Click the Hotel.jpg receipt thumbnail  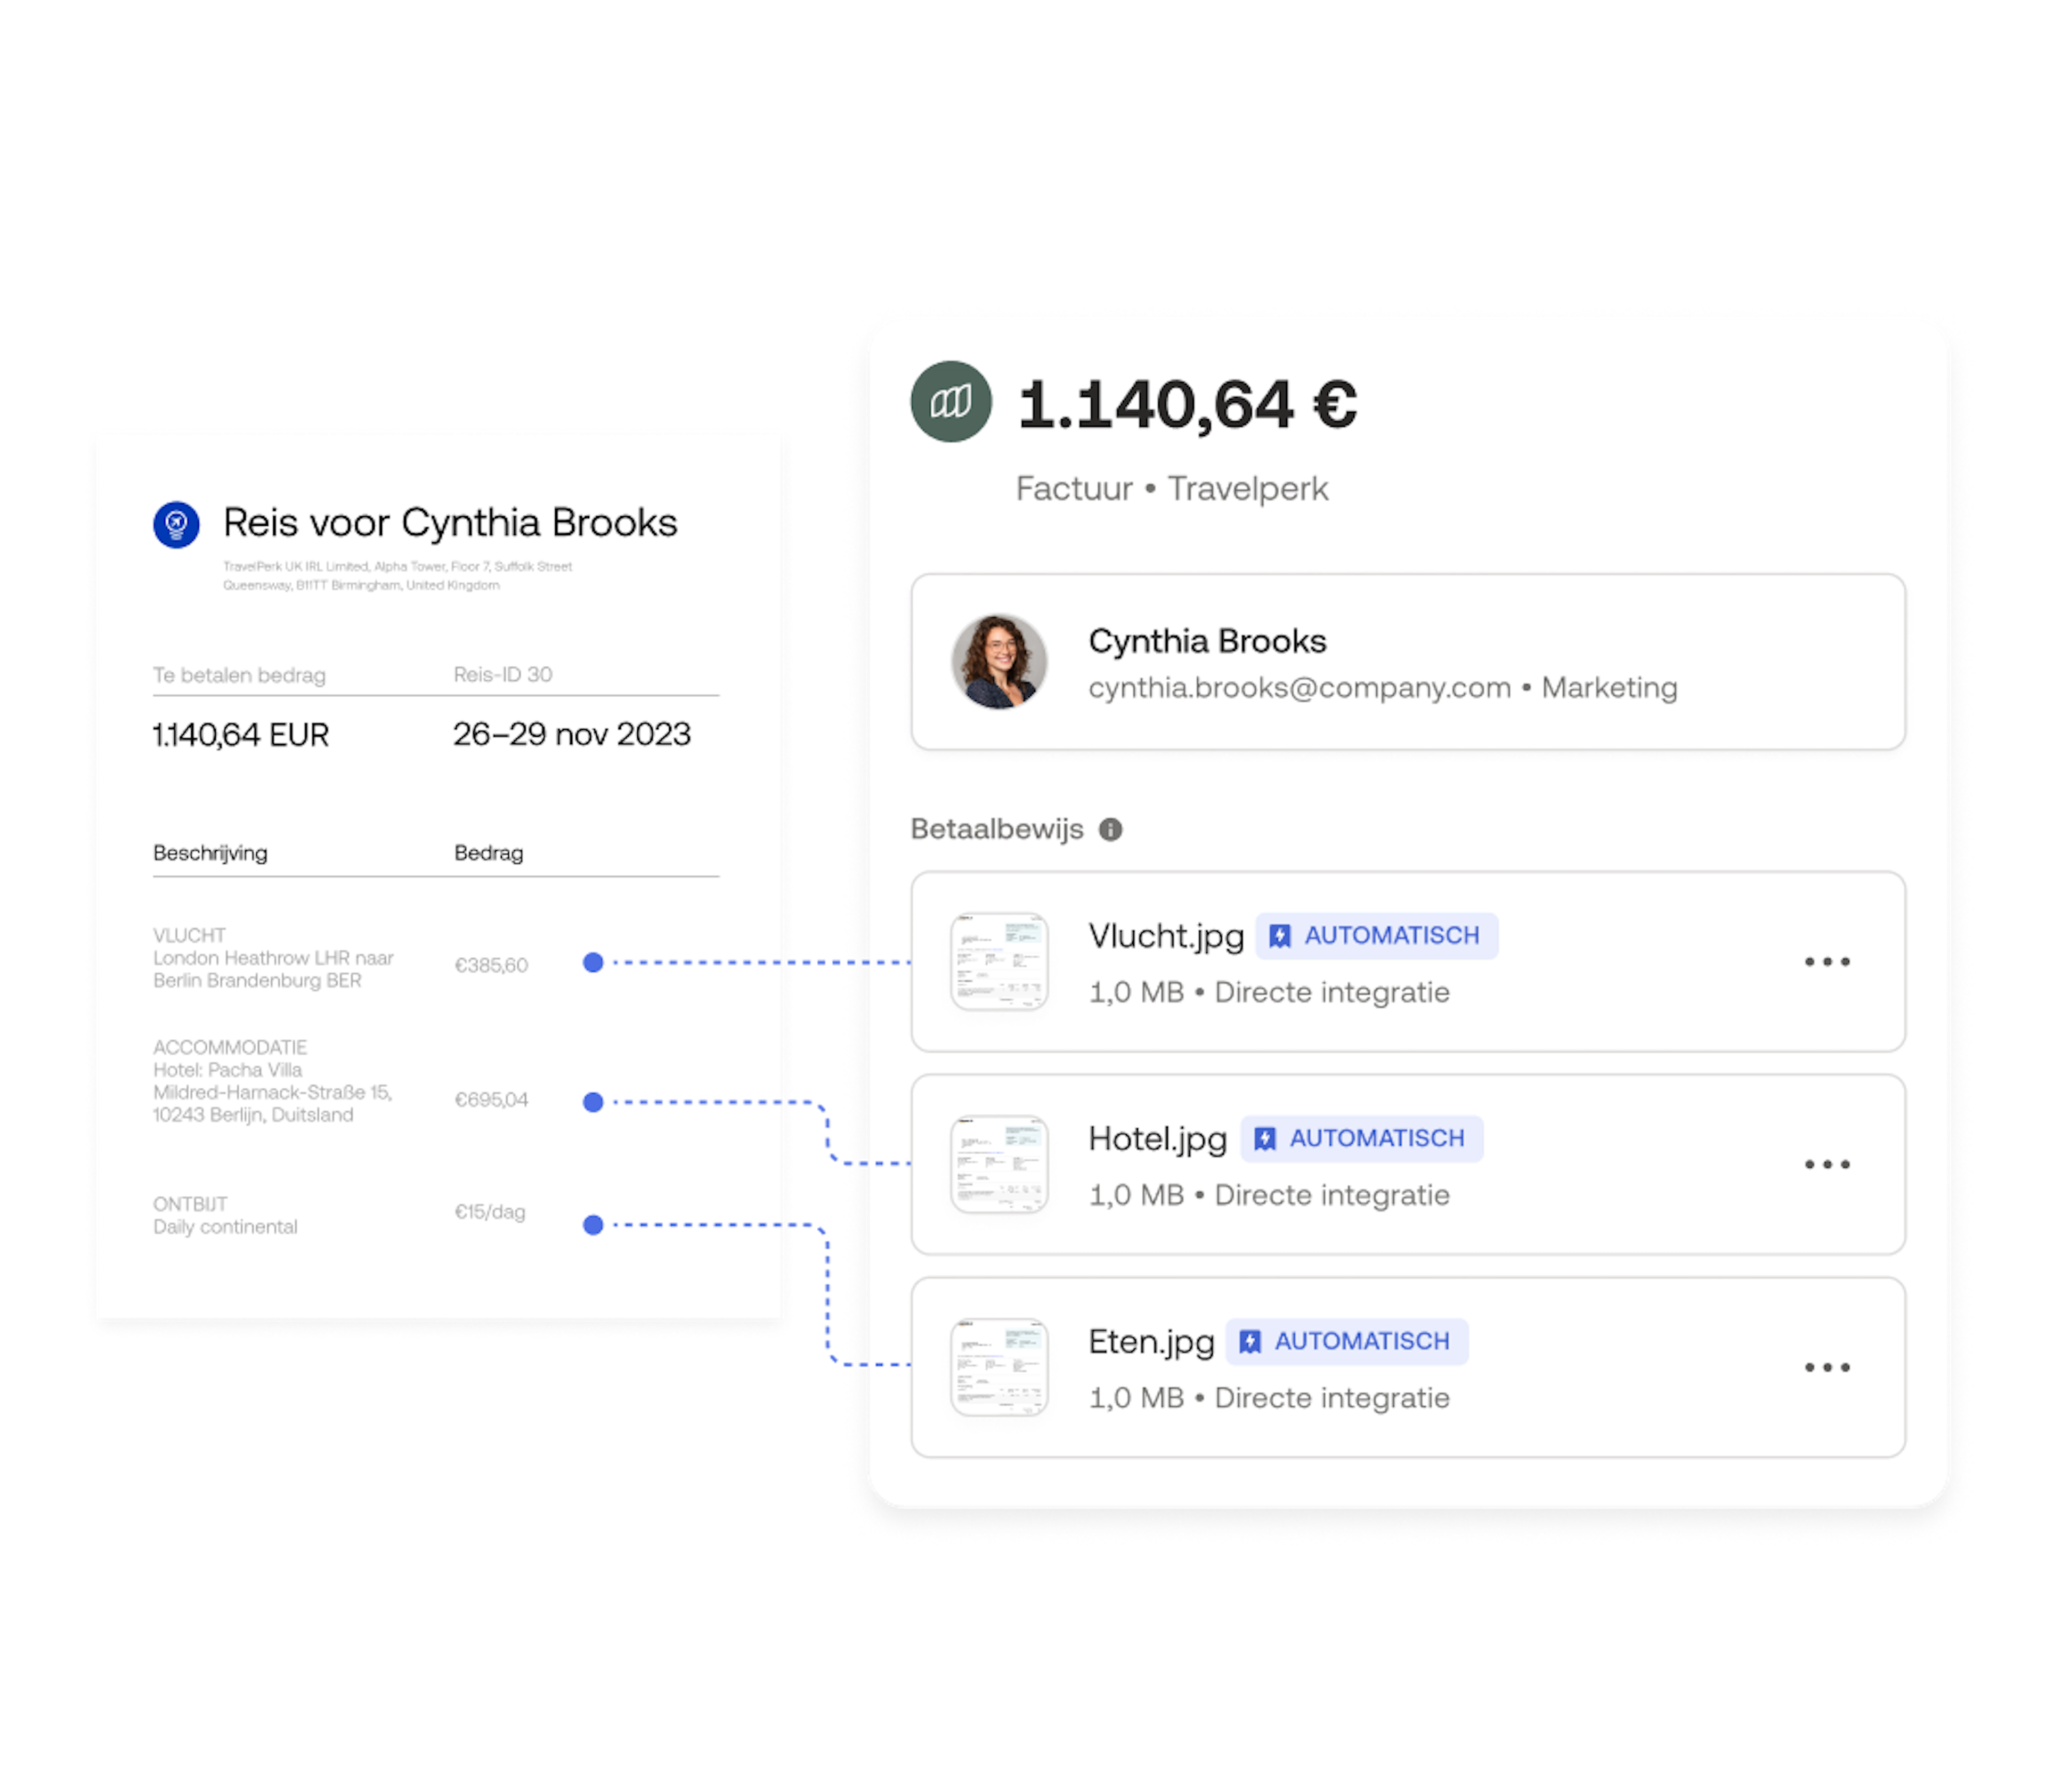(x=999, y=1164)
